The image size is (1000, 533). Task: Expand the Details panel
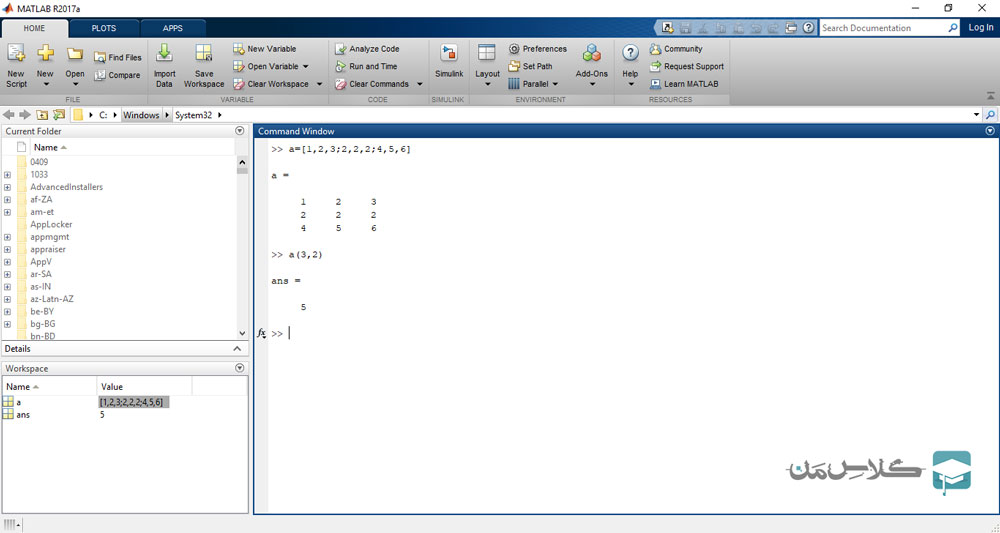[237, 349]
